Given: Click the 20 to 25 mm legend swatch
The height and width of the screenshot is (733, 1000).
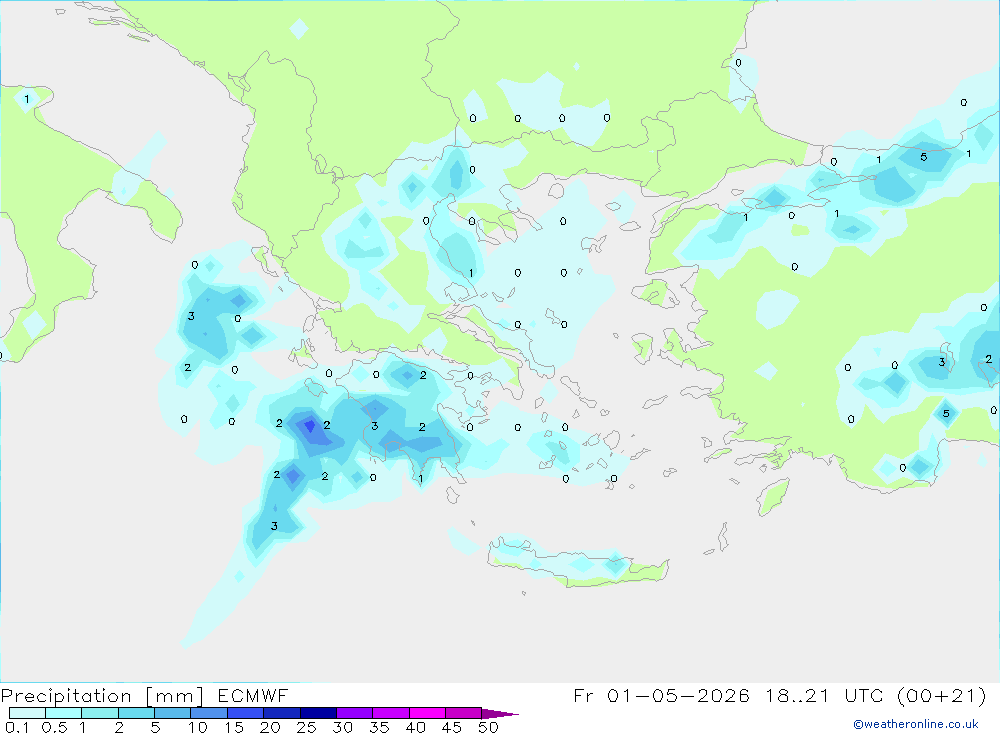Looking at the screenshot, I should pyautogui.click(x=282, y=713).
